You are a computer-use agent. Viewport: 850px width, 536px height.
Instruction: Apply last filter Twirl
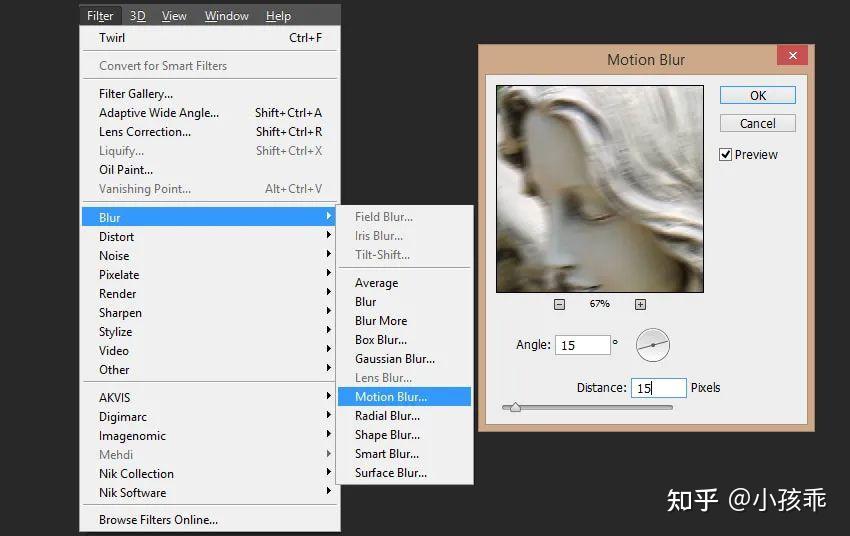pos(208,37)
